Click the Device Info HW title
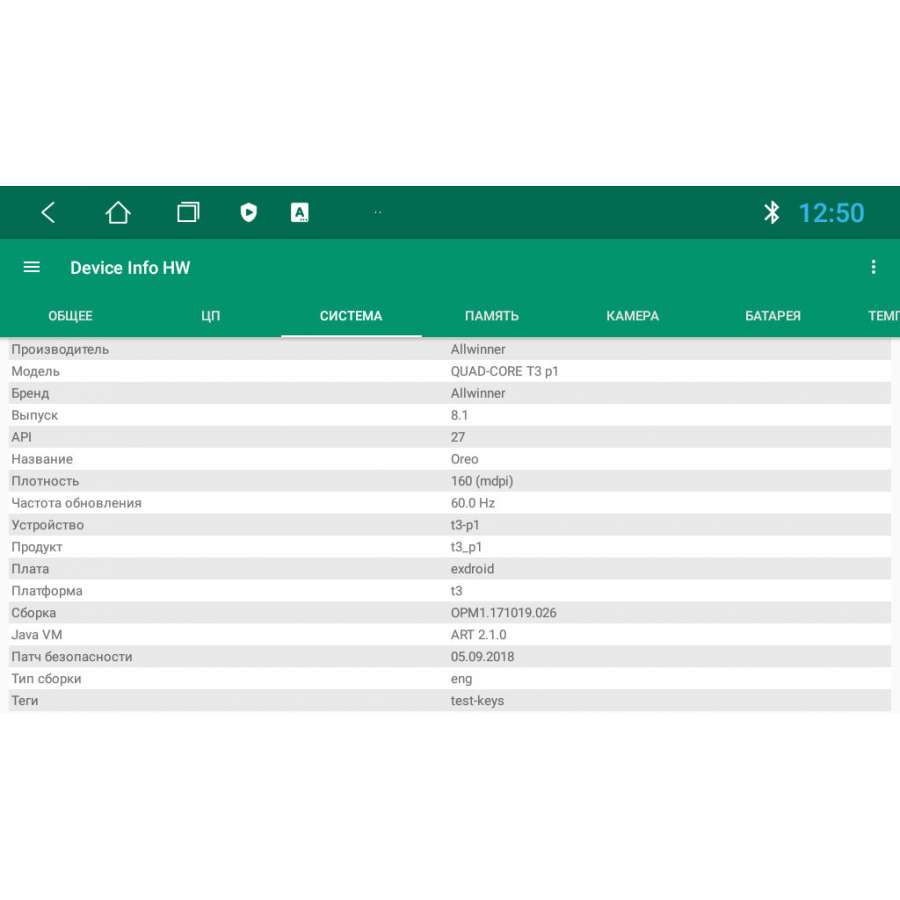This screenshot has height=900, width=900. pos(130,267)
